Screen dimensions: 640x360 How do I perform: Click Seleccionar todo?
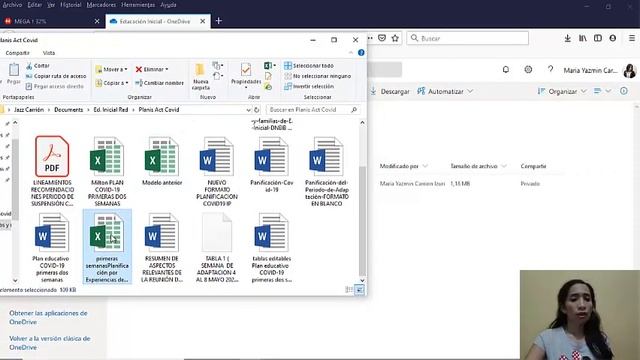(309, 66)
